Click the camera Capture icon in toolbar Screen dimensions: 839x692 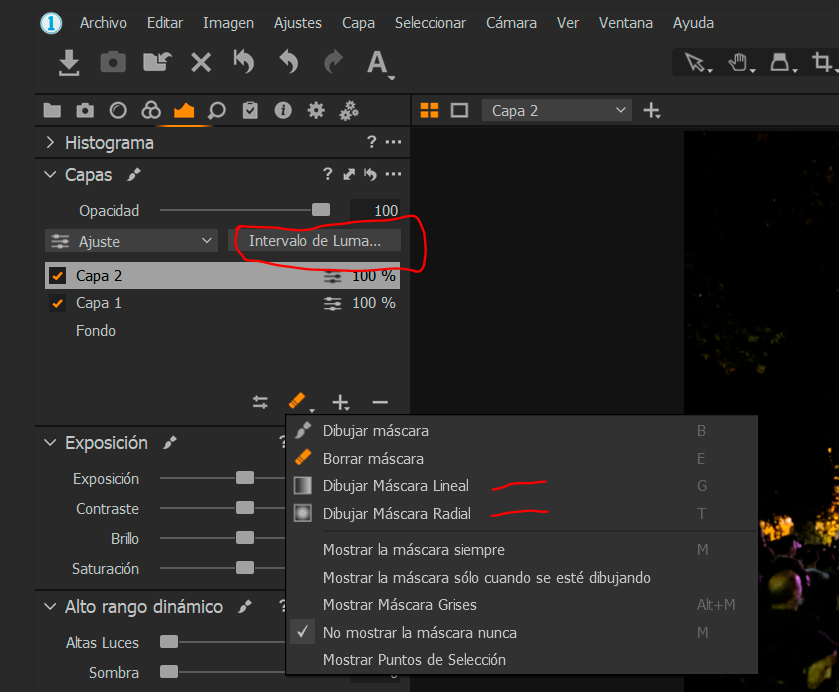click(x=113, y=62)
